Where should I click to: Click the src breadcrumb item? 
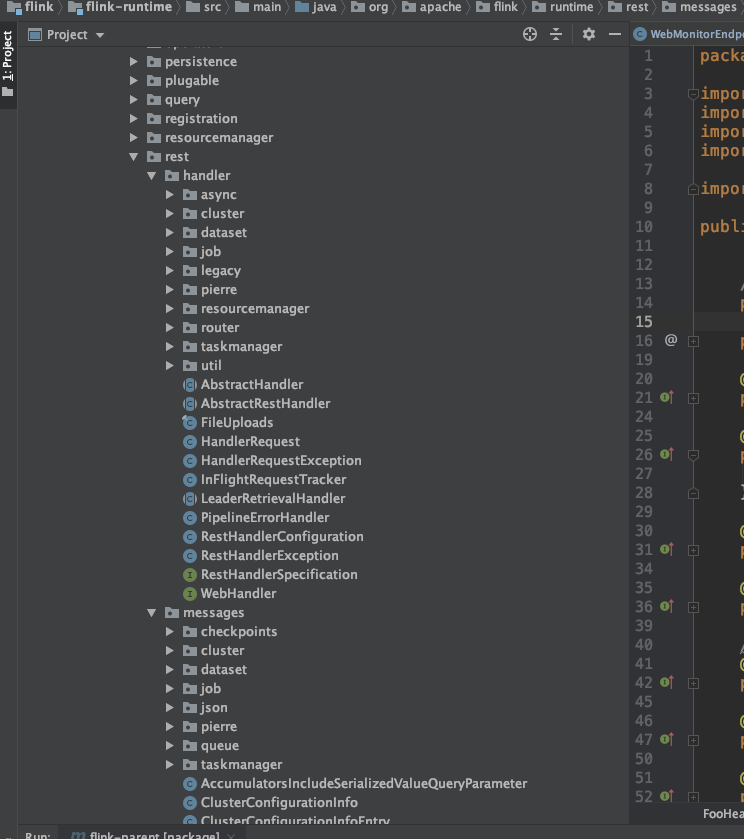pos(203,7)
